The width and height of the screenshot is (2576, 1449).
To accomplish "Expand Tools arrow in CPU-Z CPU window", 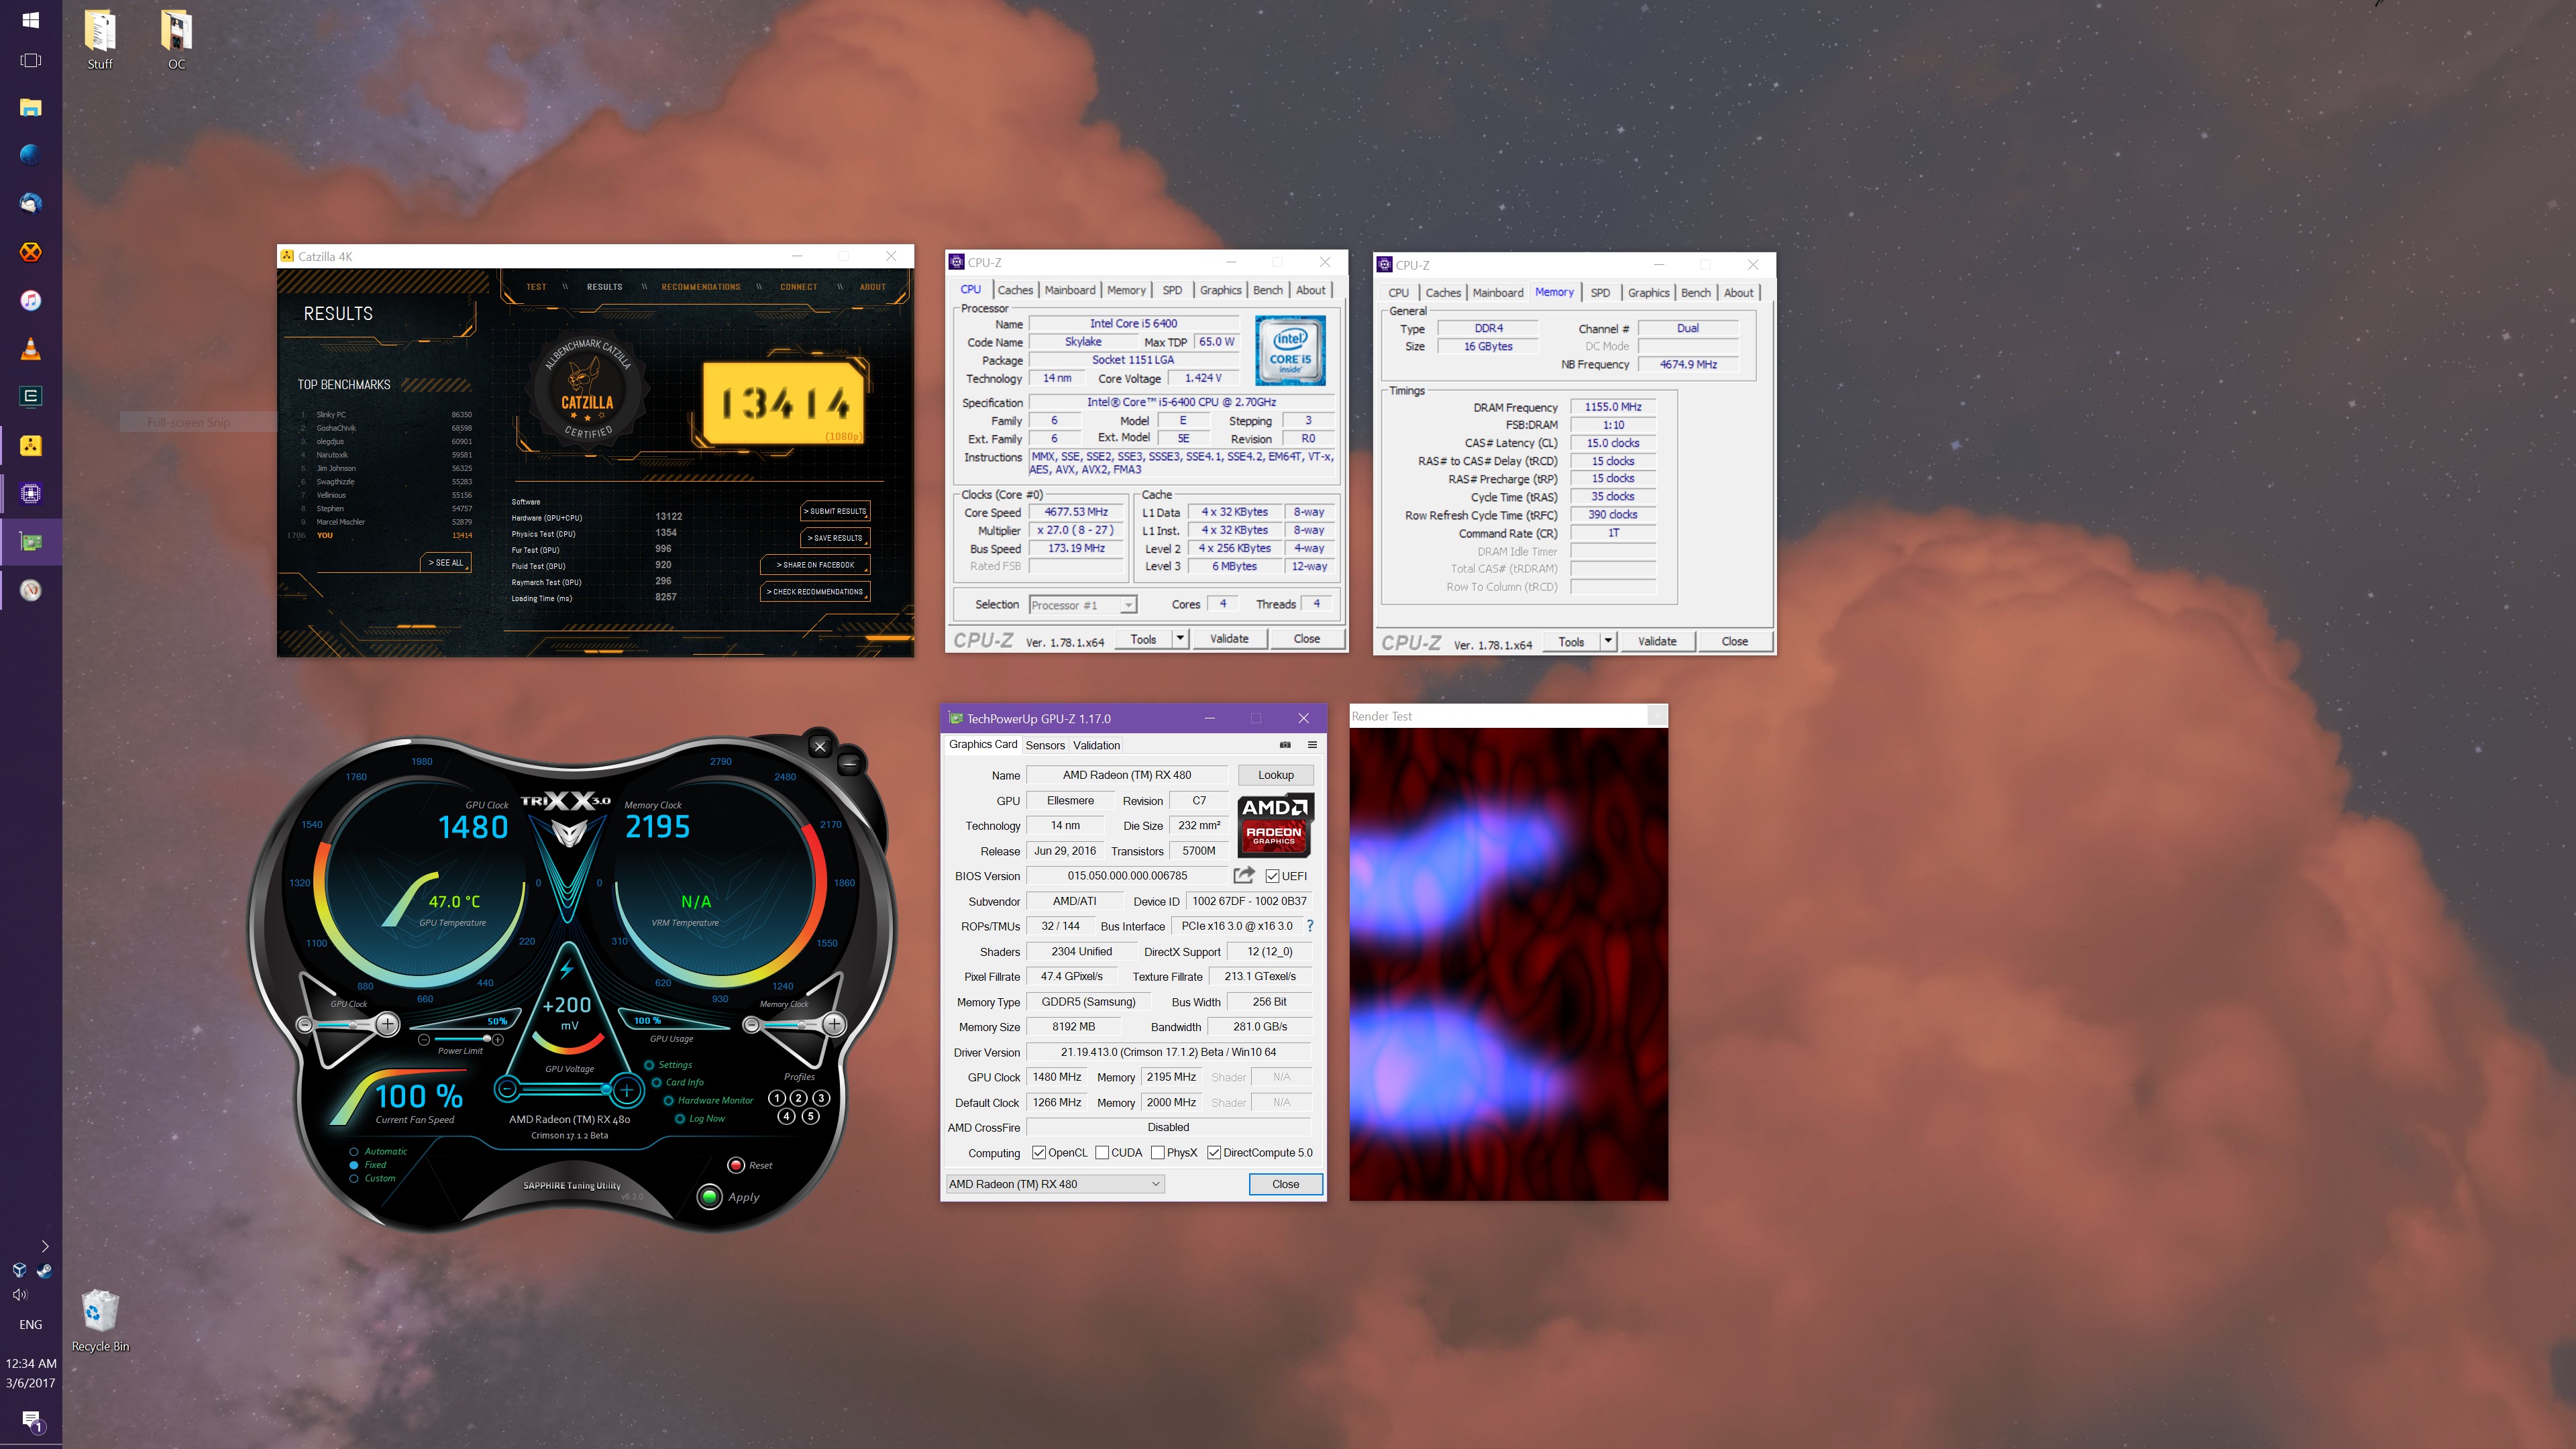I will 1180,638.
